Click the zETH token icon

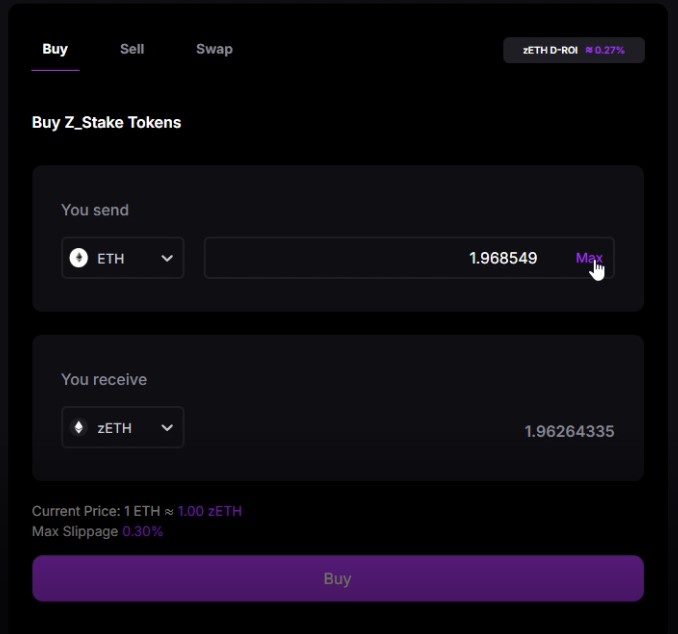pyautogui.click(x=79, y=427)
